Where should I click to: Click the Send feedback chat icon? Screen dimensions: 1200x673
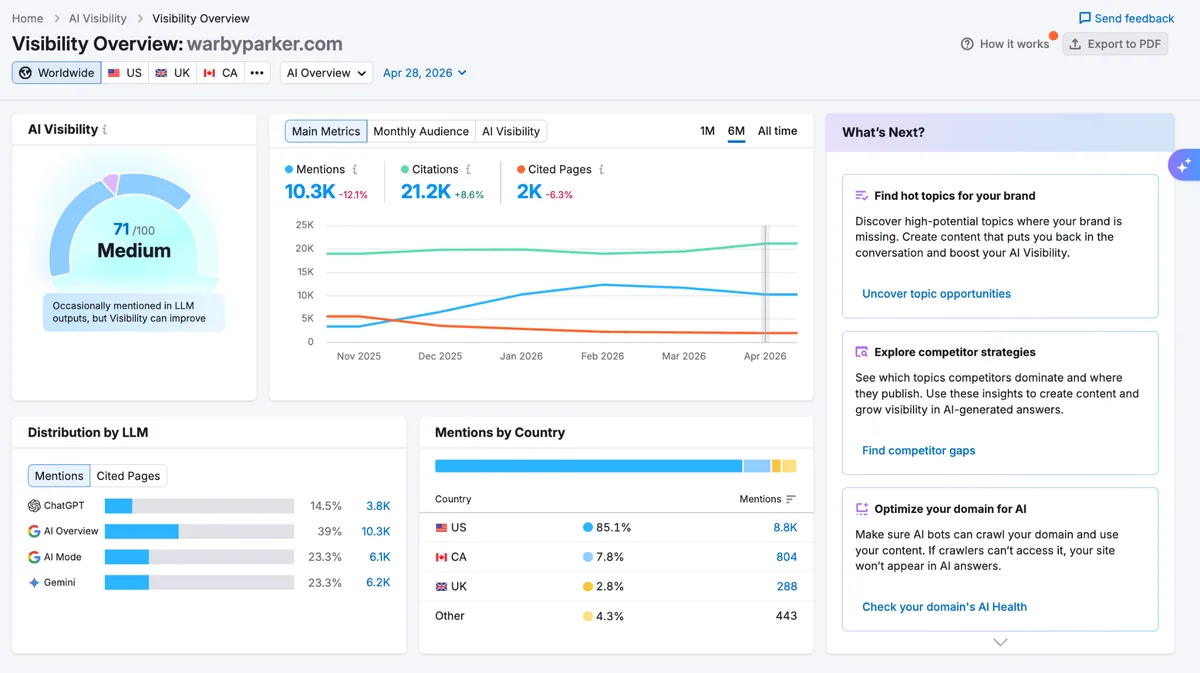coord(1085,18)
